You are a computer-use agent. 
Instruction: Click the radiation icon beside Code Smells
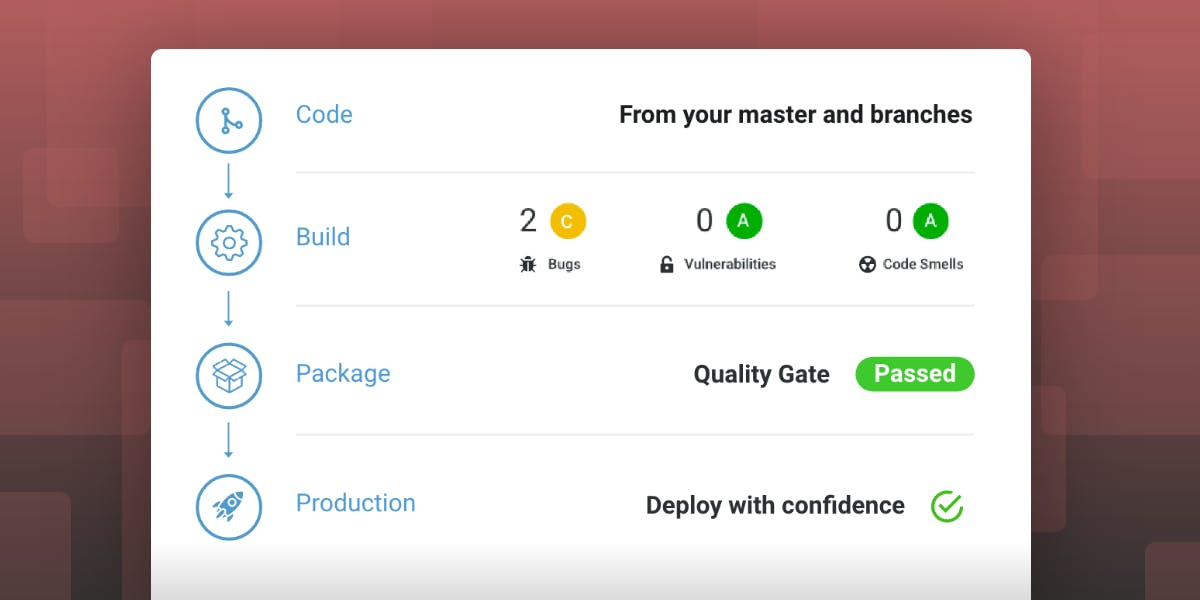click(867, 265)
